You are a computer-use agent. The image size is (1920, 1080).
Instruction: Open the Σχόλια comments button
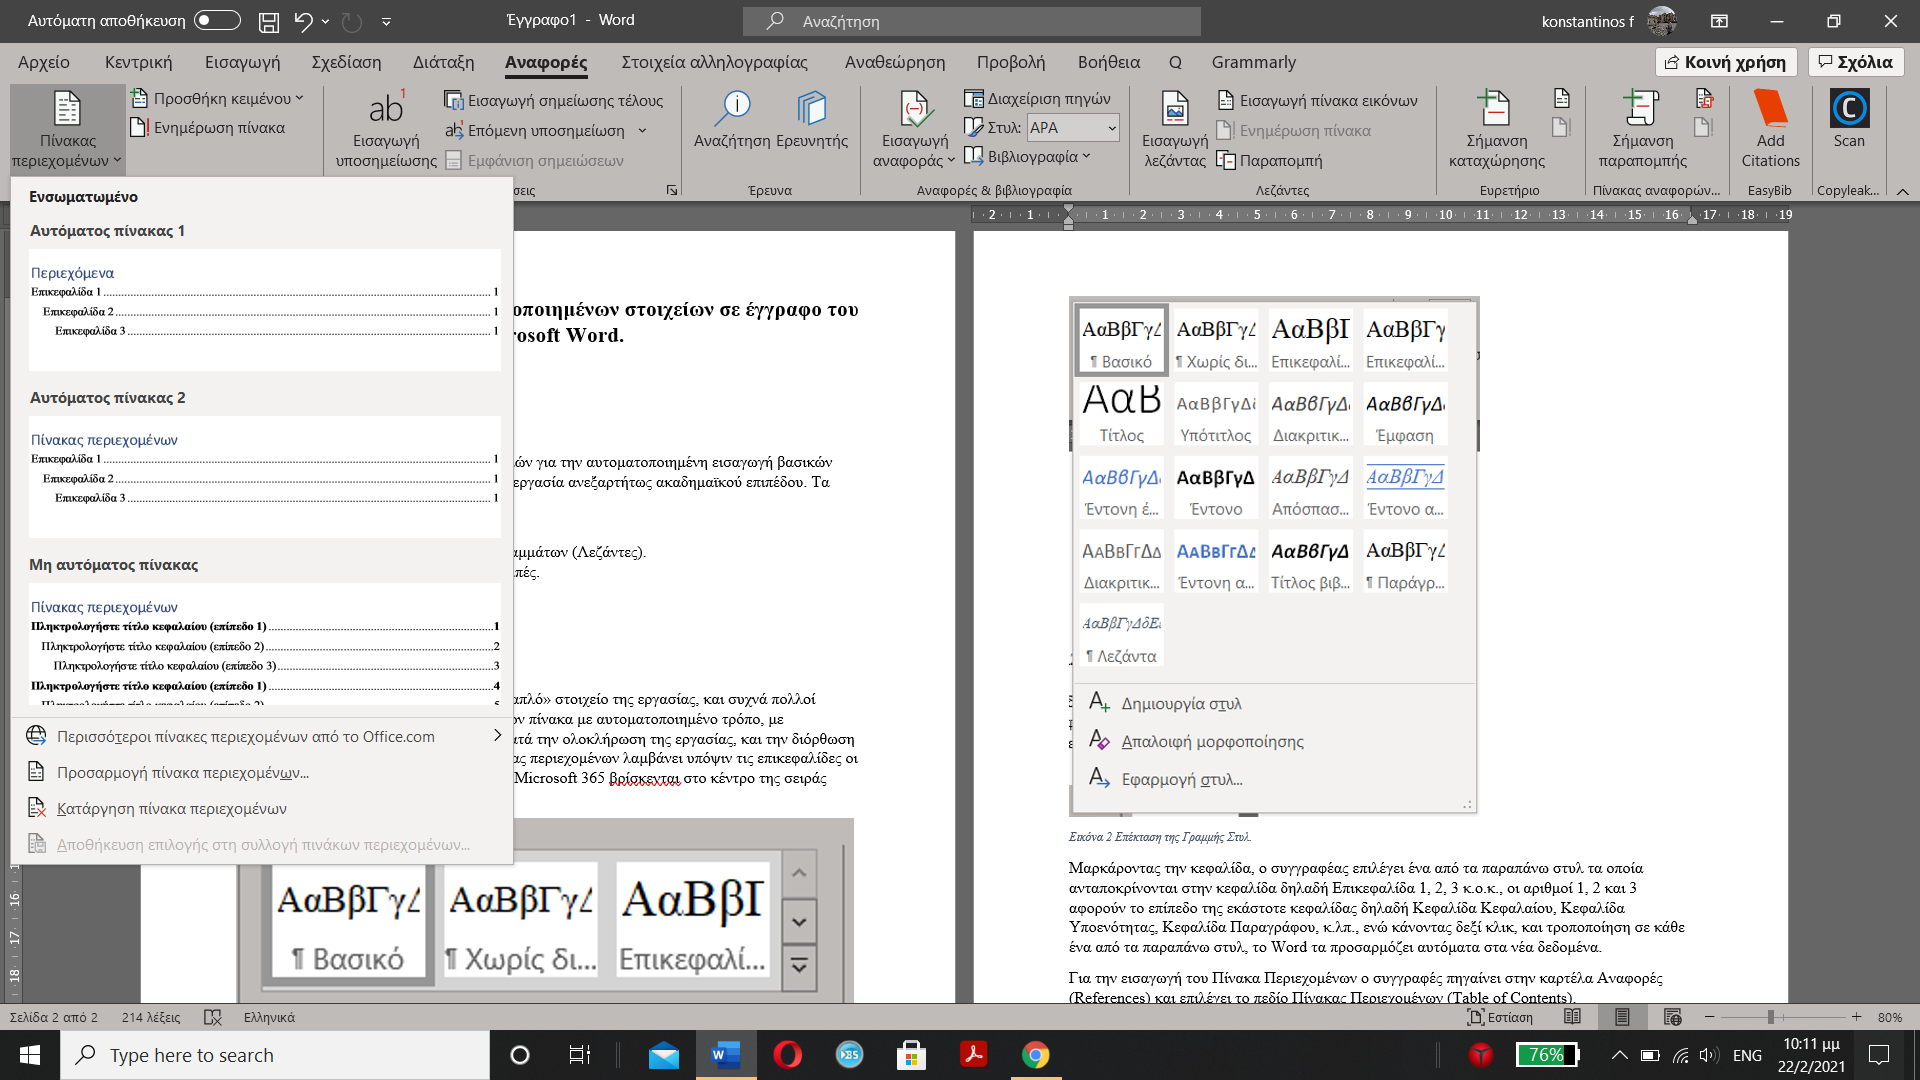coord(1856,62)
